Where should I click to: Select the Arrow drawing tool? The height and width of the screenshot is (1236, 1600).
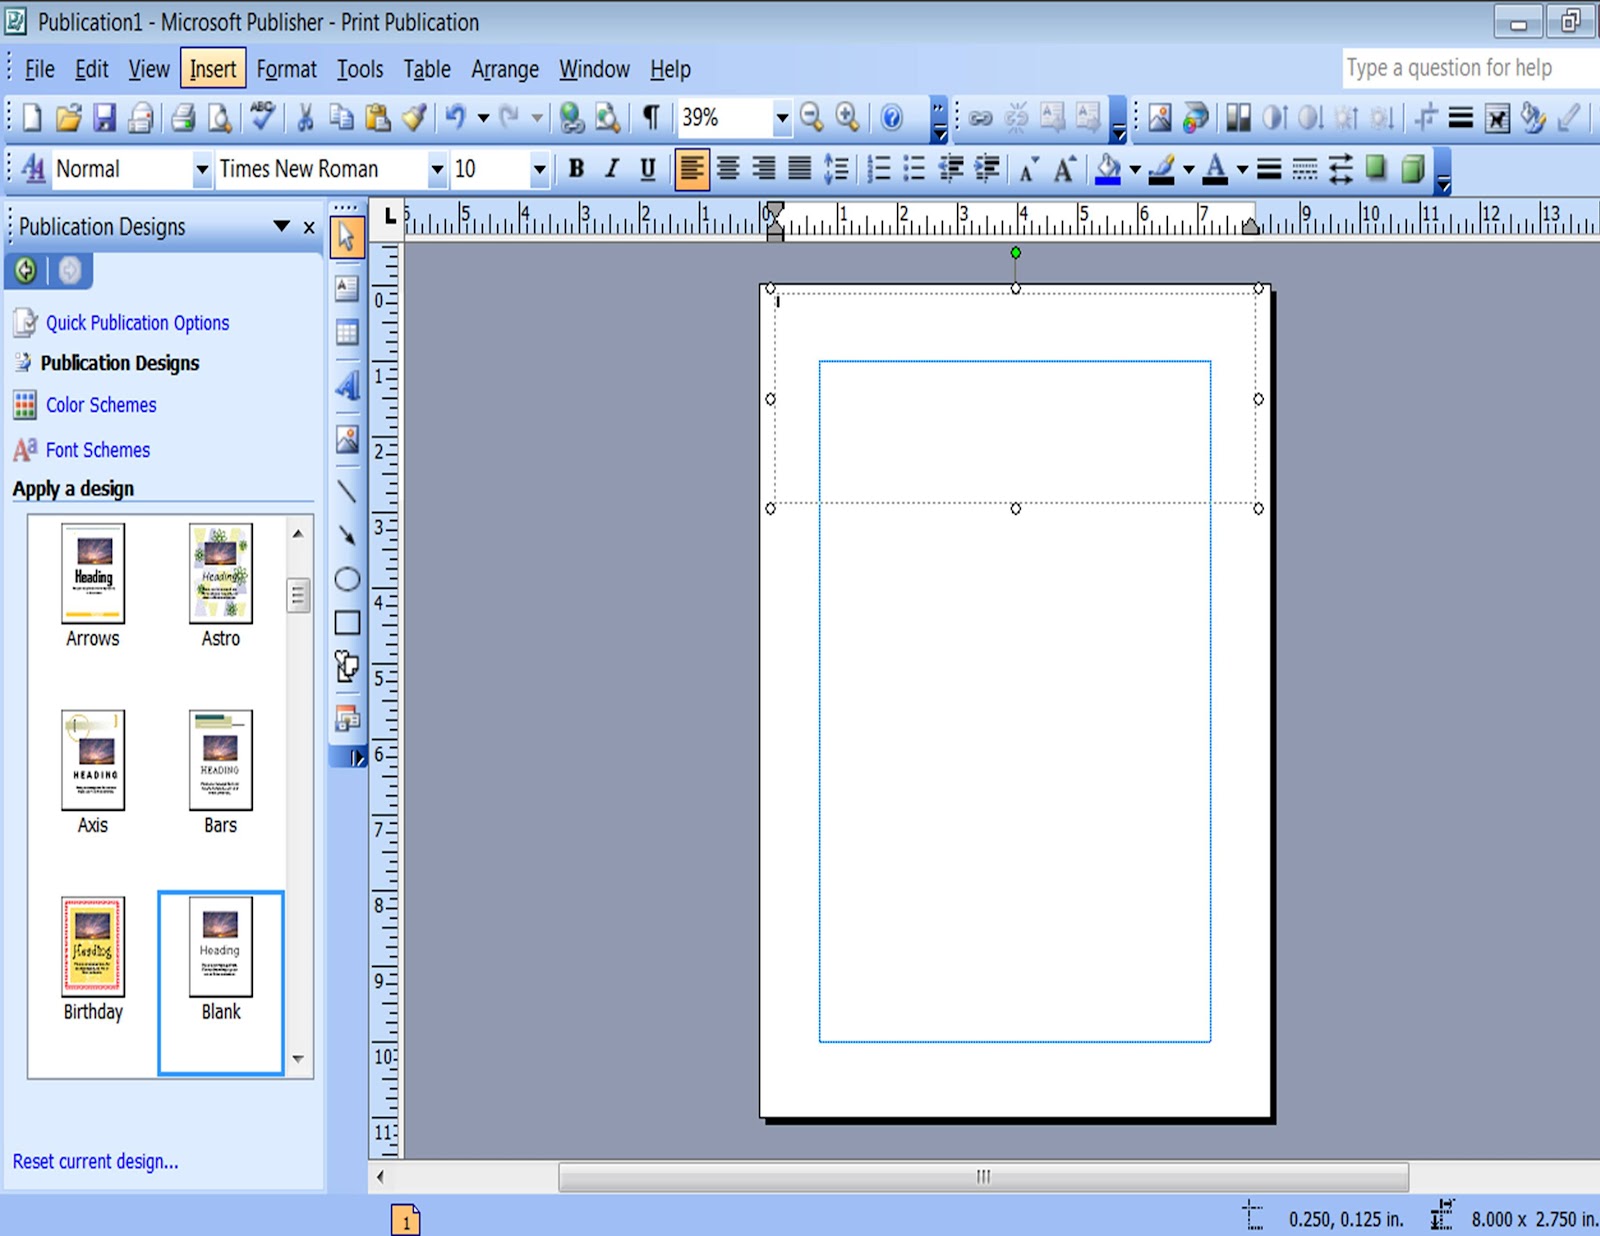click(347, 537)
